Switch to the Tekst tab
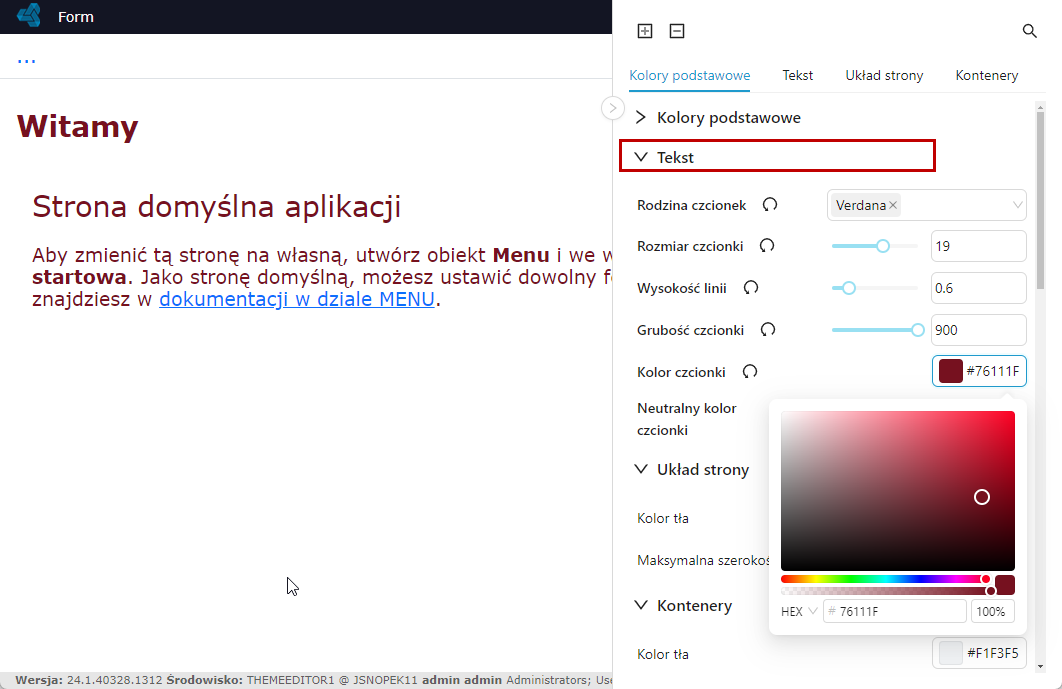Screen dimensions: 1062x689 (797, 75)
